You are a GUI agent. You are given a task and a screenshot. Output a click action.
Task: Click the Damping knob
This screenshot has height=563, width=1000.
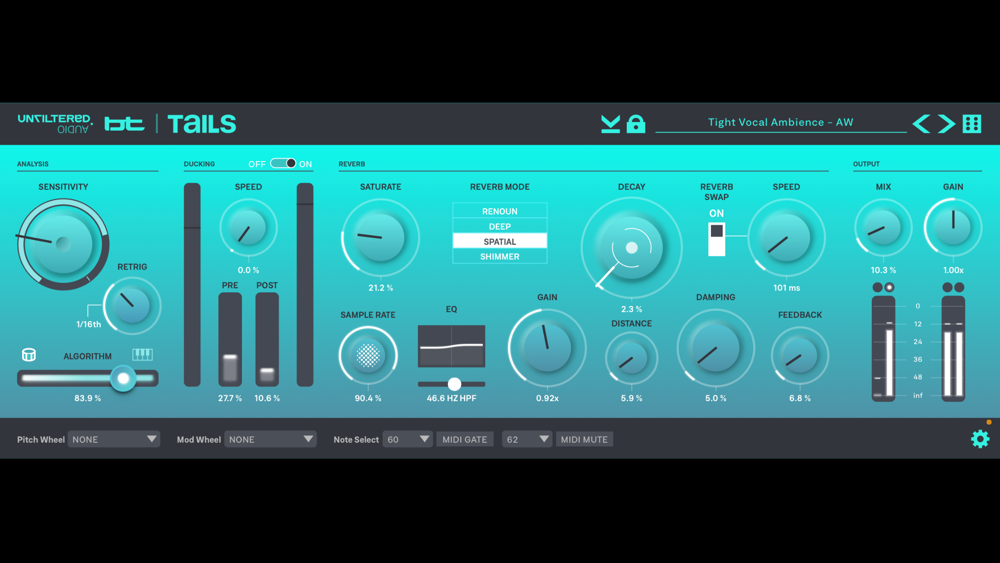point(716,347)
